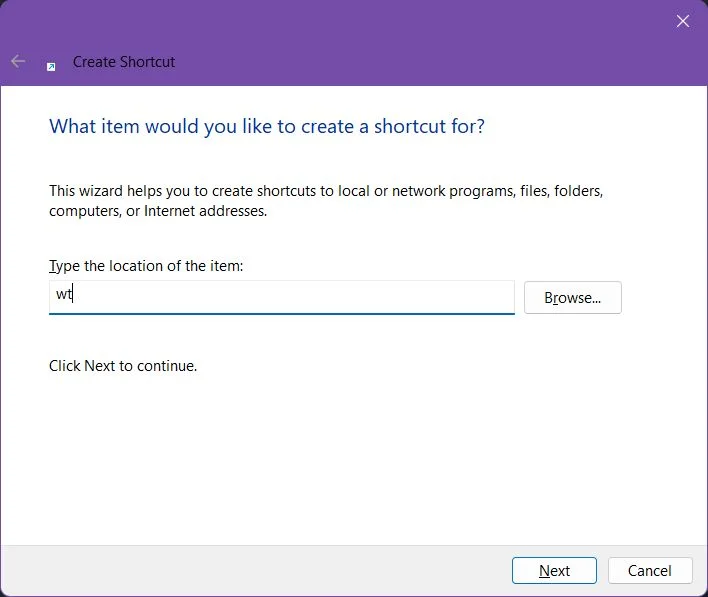Click the shortcut icon beside Create Shortcut title
The width and height of the screenshot is (708, 597).
[51, 67]
